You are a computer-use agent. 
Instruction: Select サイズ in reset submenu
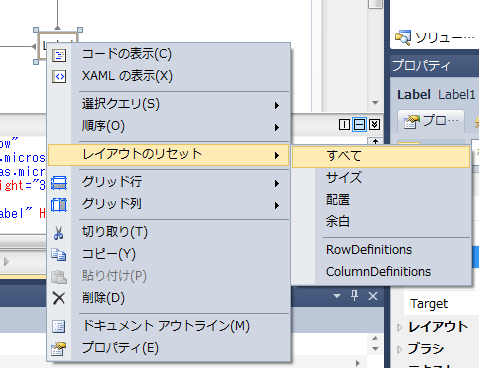point(381,178)
